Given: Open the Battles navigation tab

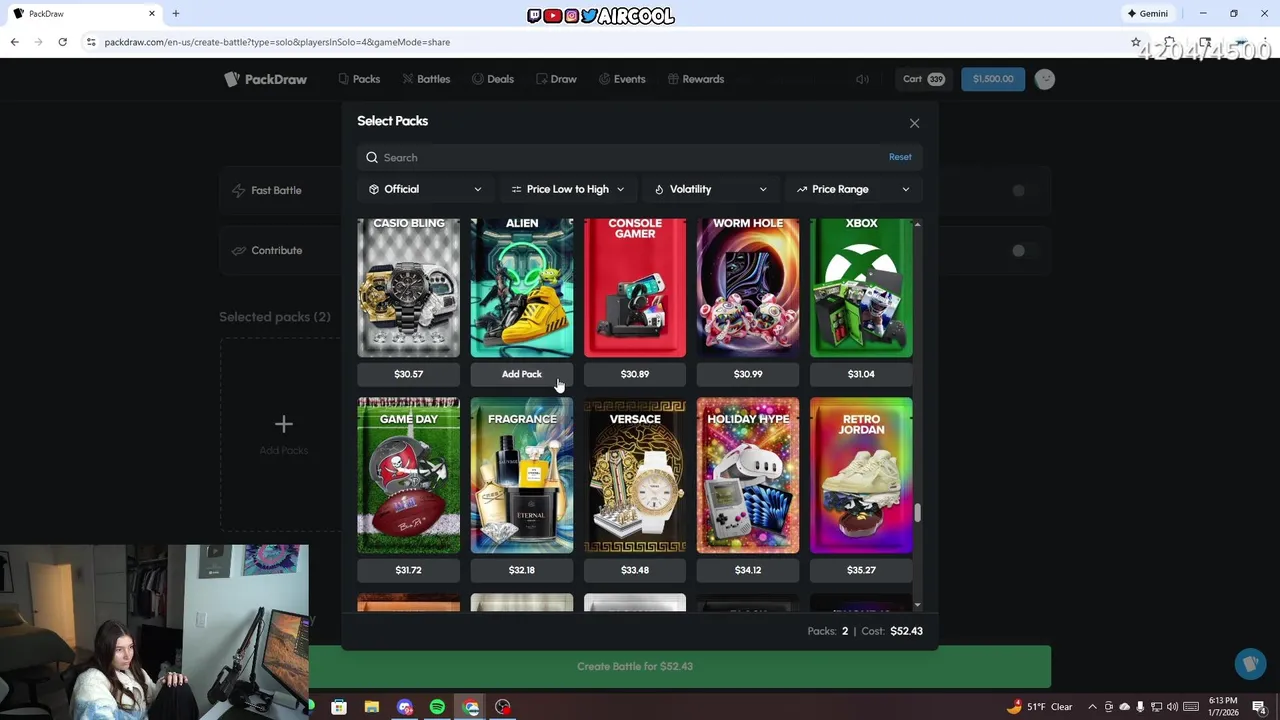Looking at the screenshot, I should (426, 79).
